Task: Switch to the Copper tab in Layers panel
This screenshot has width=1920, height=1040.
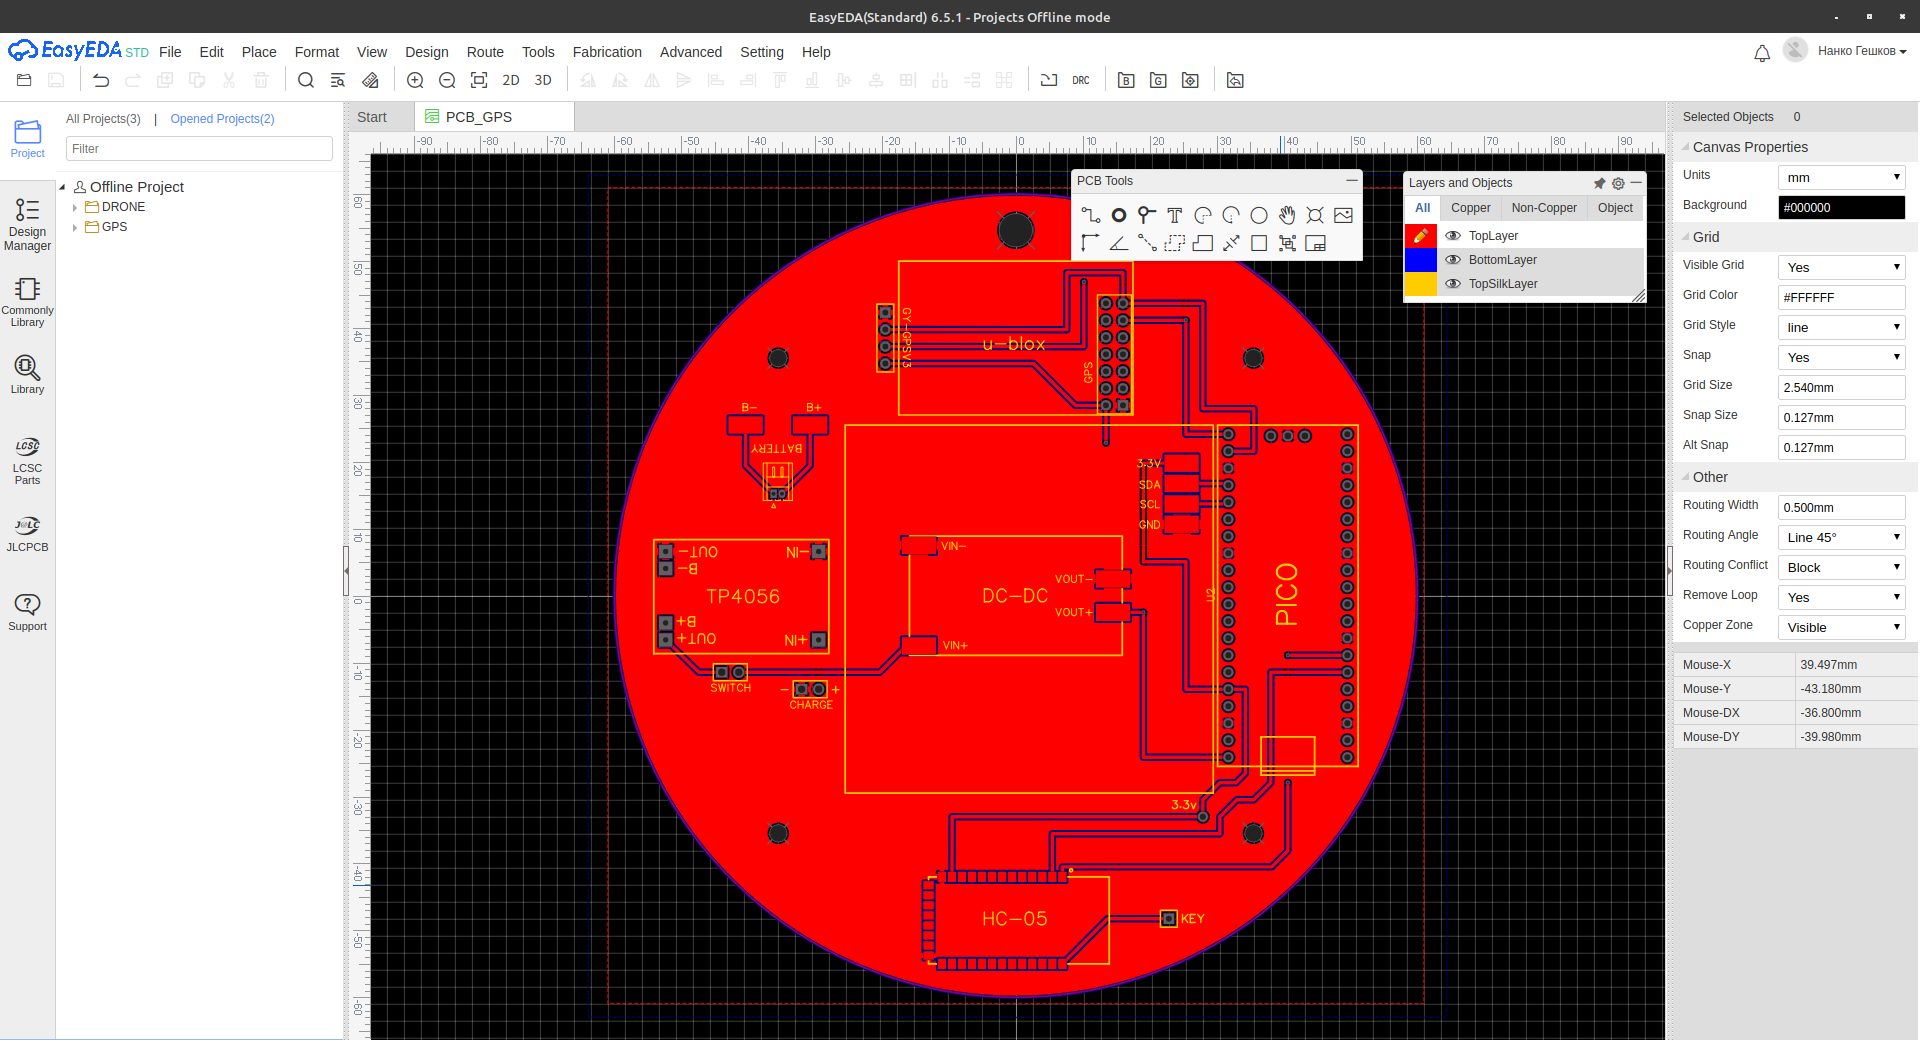Action: click(1470, 208)
